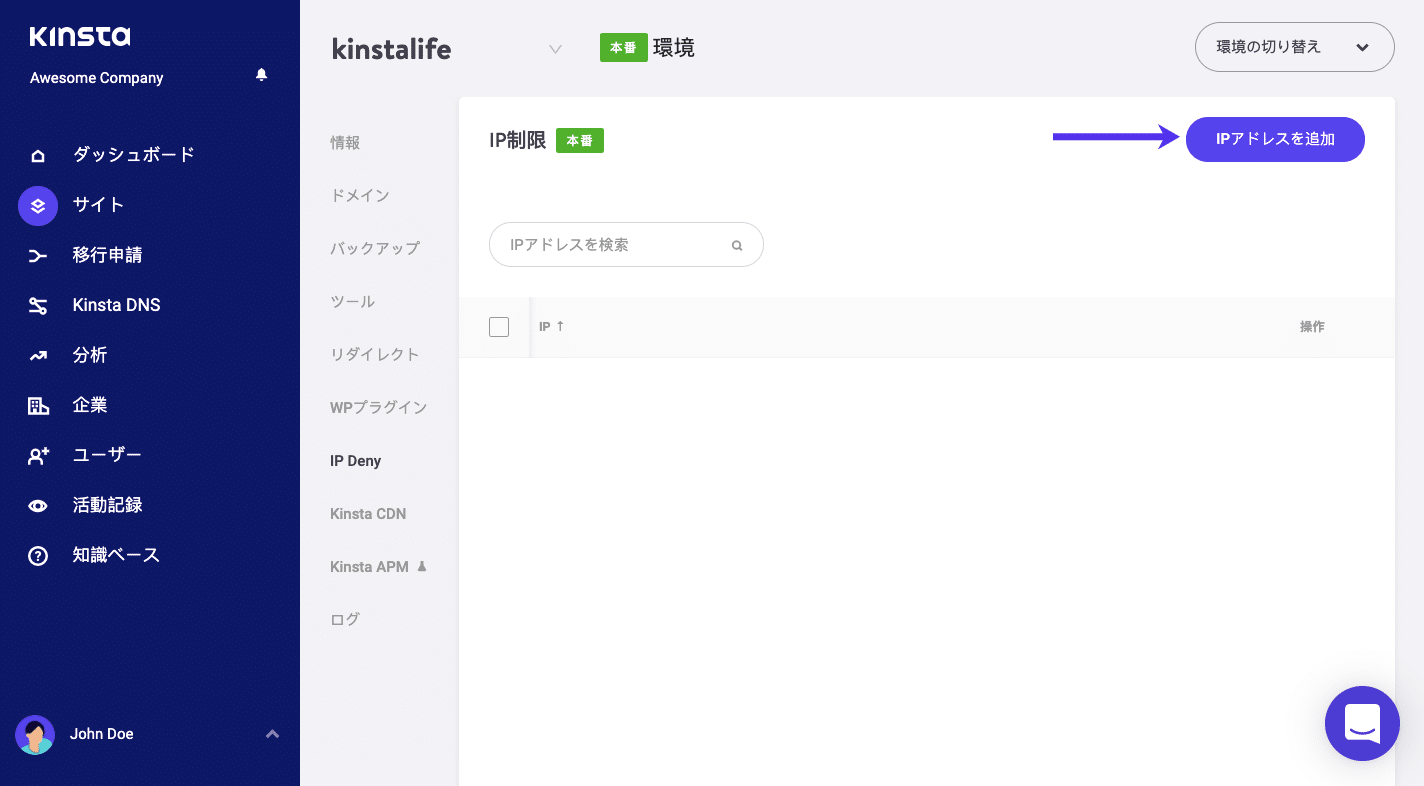This screenshot has width=1424, height=786.
Task: Select the サイト icon in the sidebar
Action: (38, 204)
